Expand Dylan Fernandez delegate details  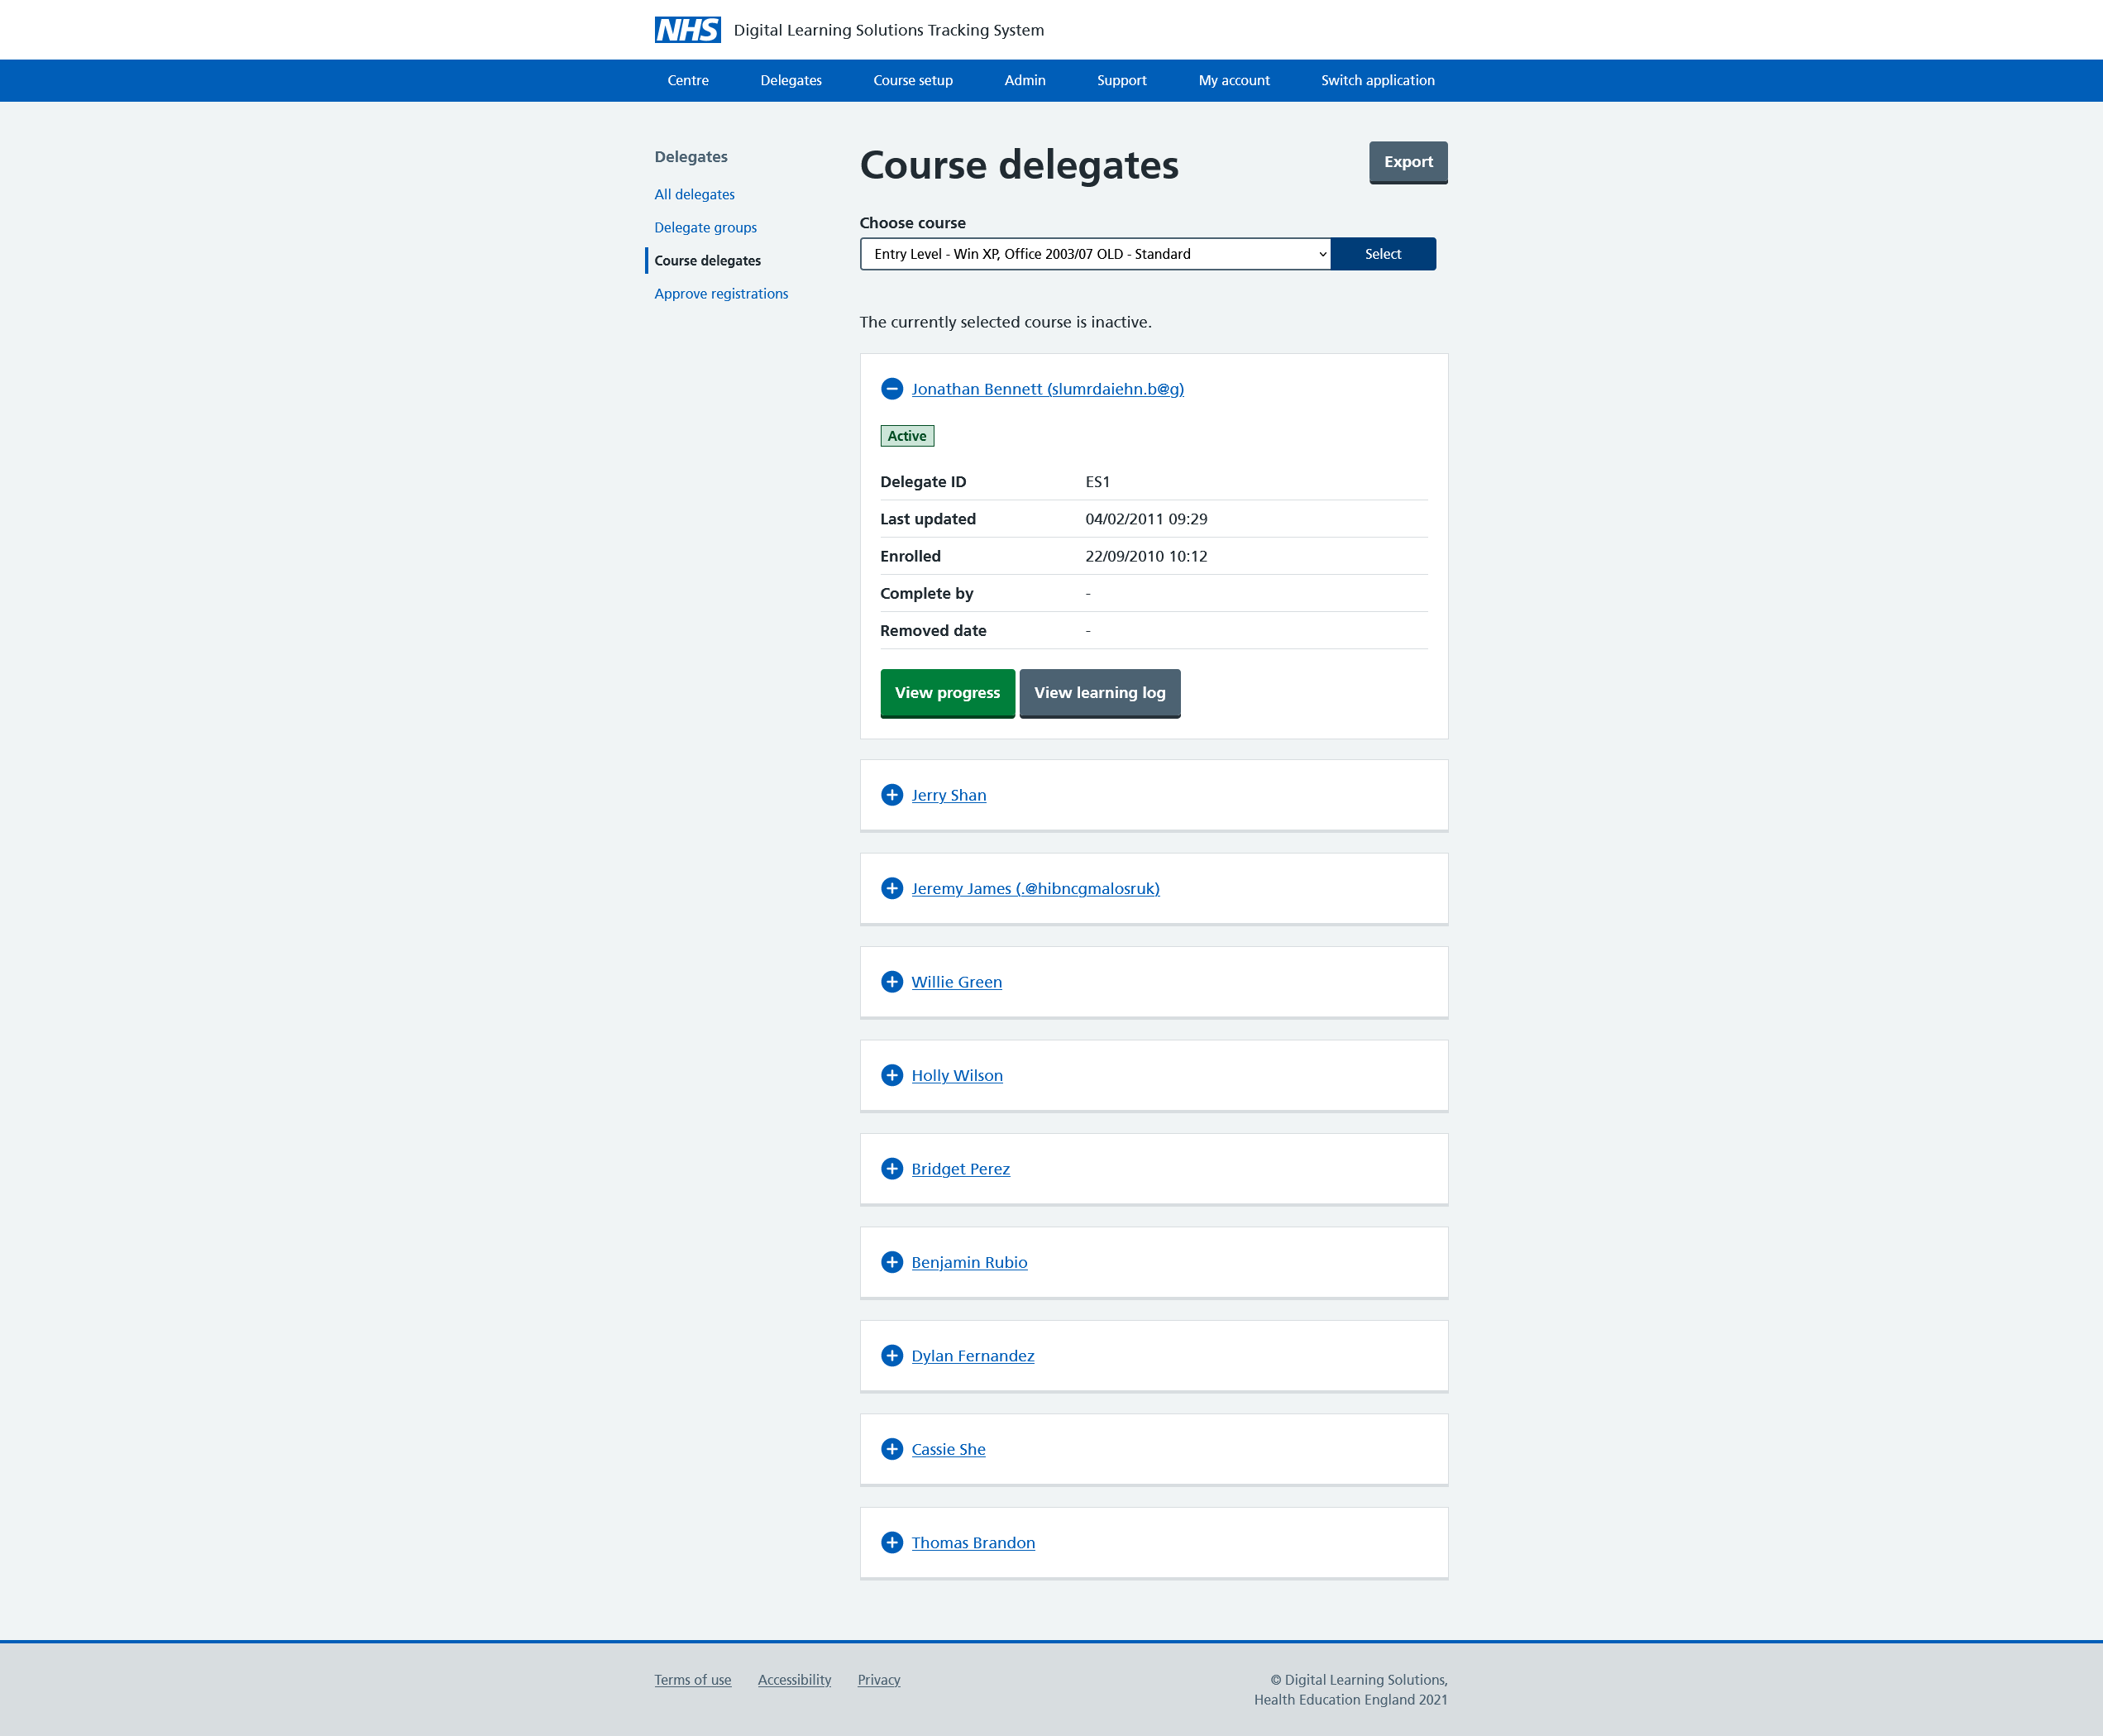pyautogui.click(x=972, y=1356)
